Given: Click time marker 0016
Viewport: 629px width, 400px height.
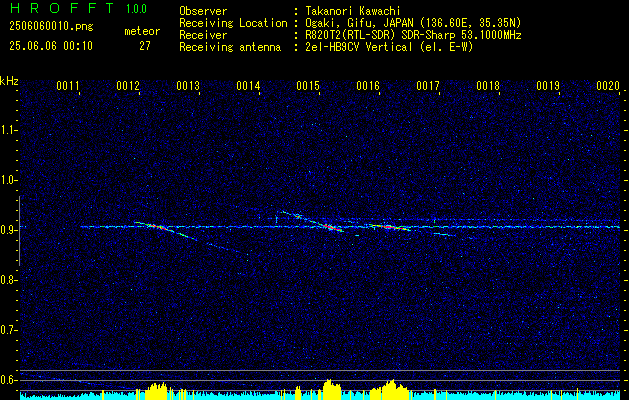Looking at the screenshot, I should point(368,86).
